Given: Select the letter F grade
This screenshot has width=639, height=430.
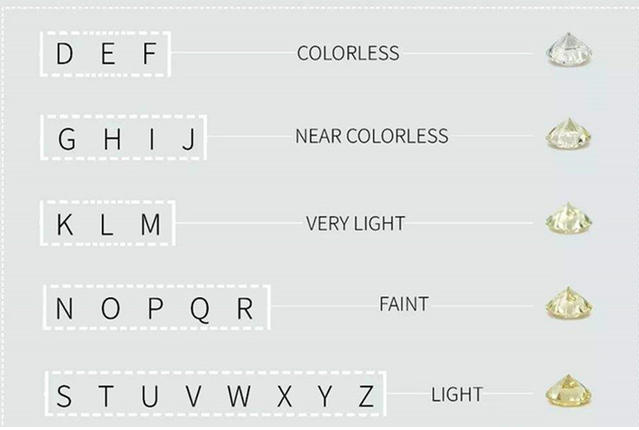Looking at the screenshot, I should point(150,54).
